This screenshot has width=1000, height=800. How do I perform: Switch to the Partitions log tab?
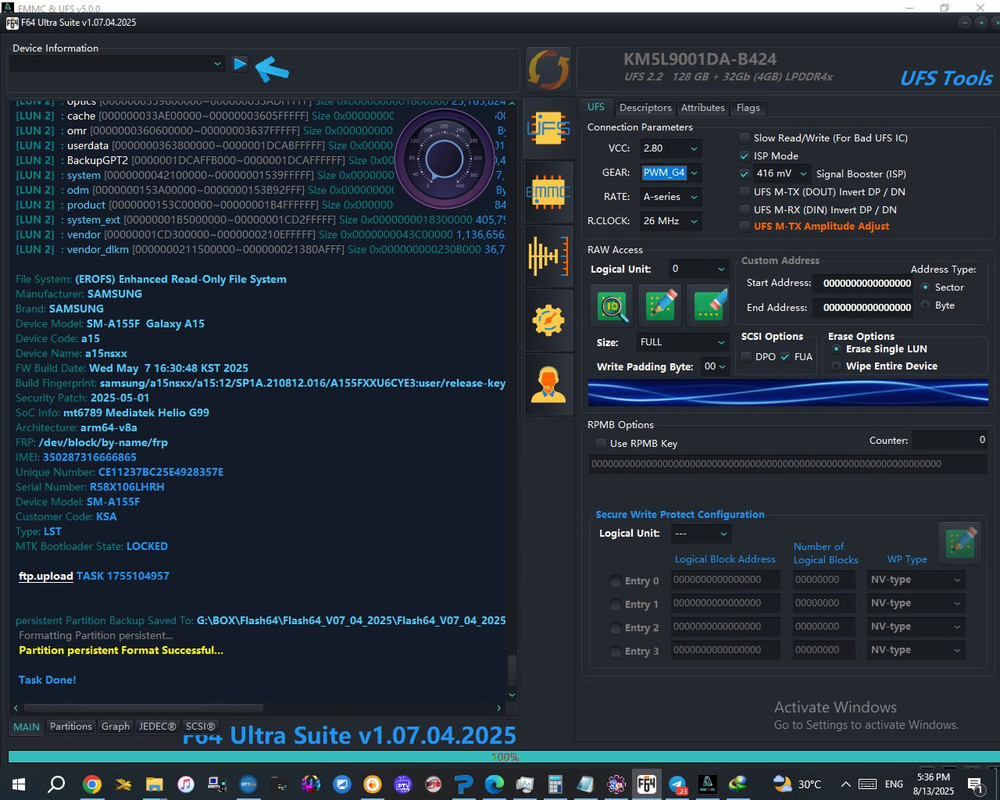pos(71,726)
